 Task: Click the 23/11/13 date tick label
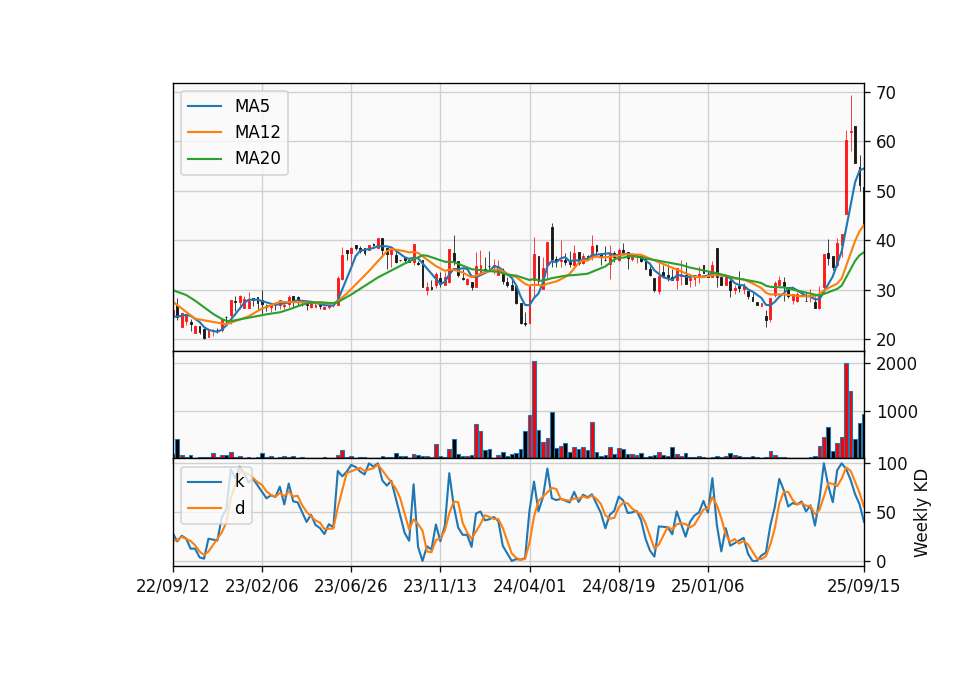tap(440, 586)
